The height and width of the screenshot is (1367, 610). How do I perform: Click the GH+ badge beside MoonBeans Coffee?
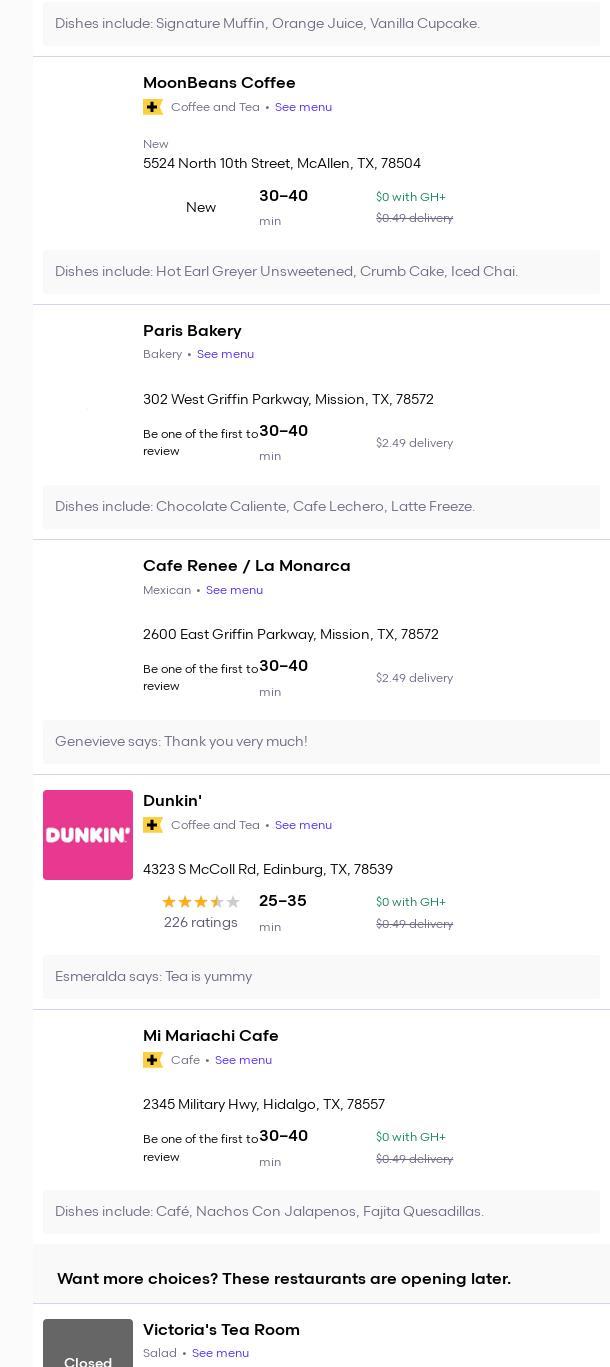(153, 107)
